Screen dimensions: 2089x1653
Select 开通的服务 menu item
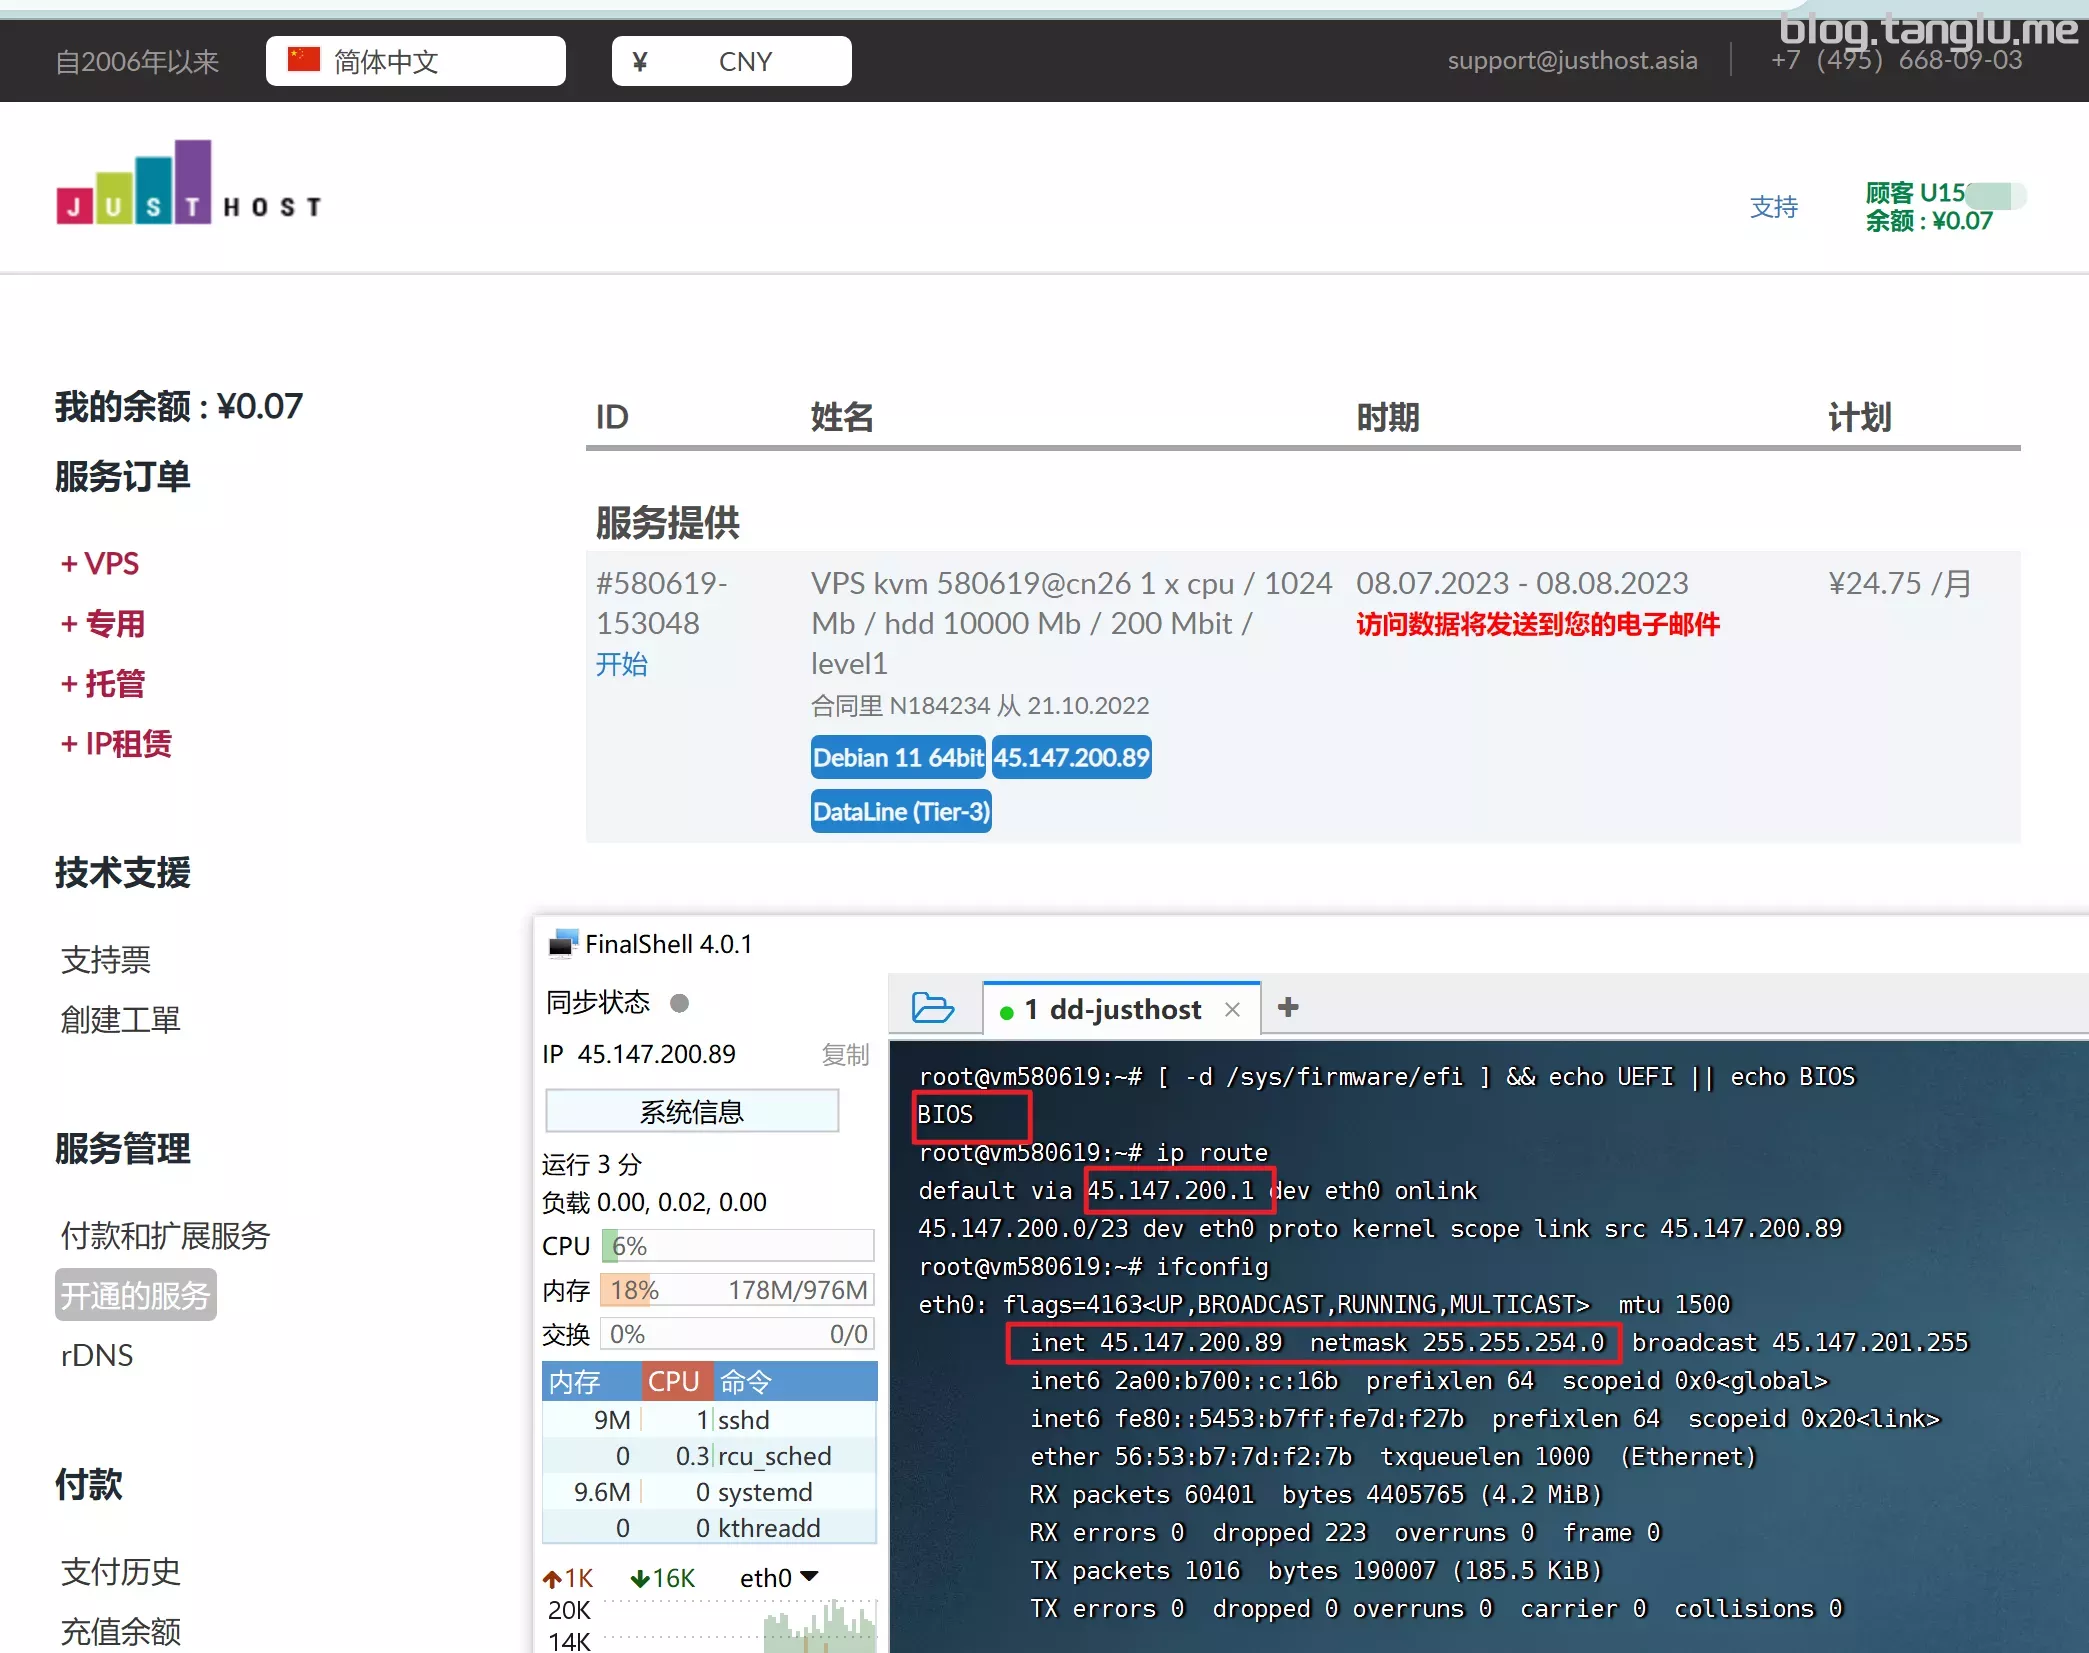coord(135,1295)
